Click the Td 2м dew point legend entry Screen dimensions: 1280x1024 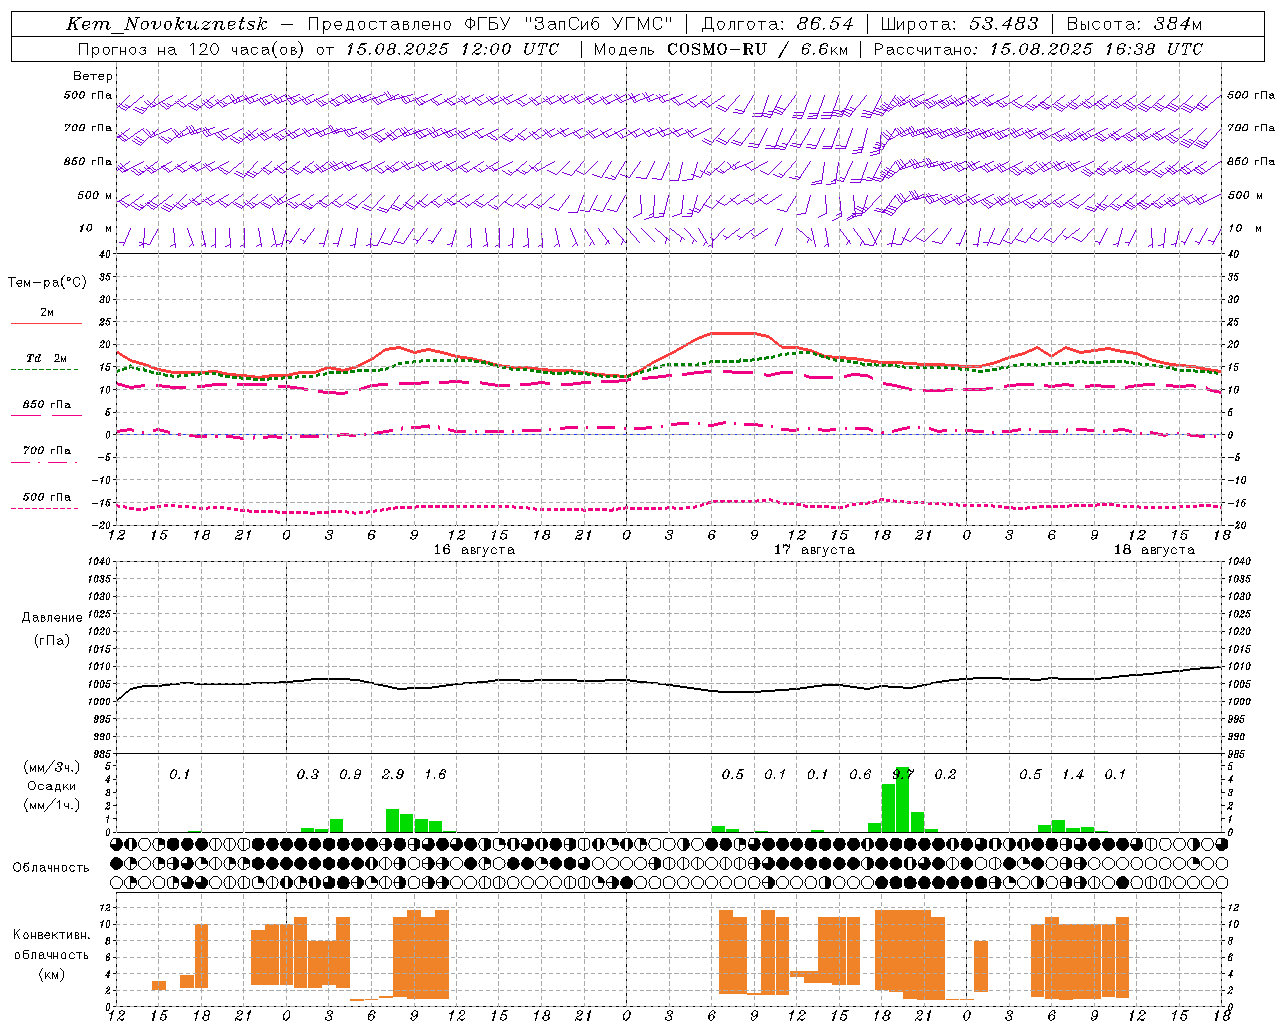click(x=47, y=358)
